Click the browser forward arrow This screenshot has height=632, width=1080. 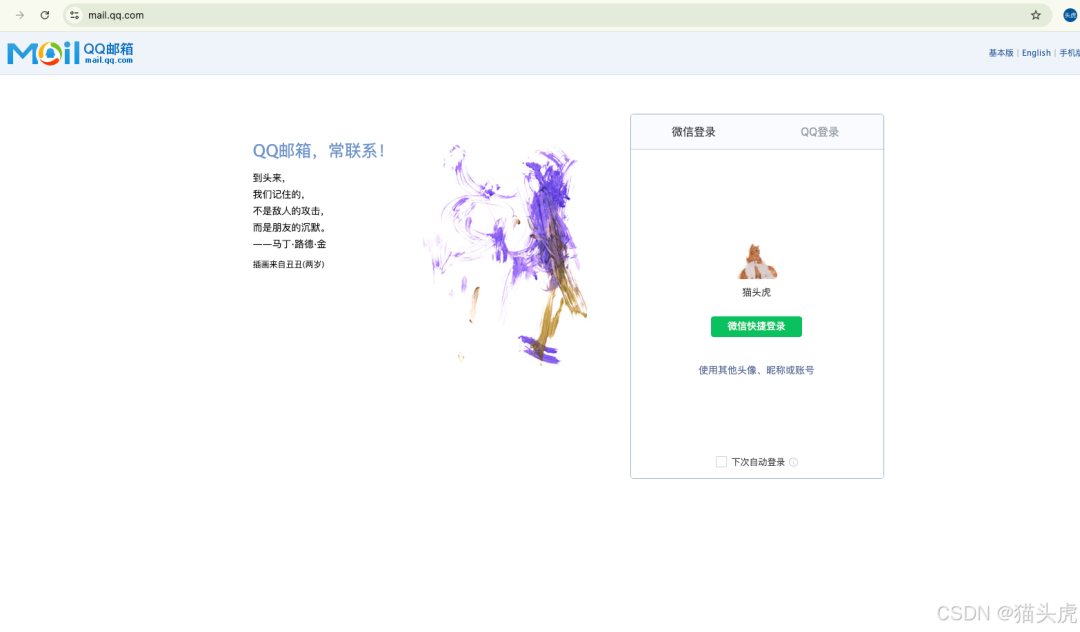(x=20, y=15)
